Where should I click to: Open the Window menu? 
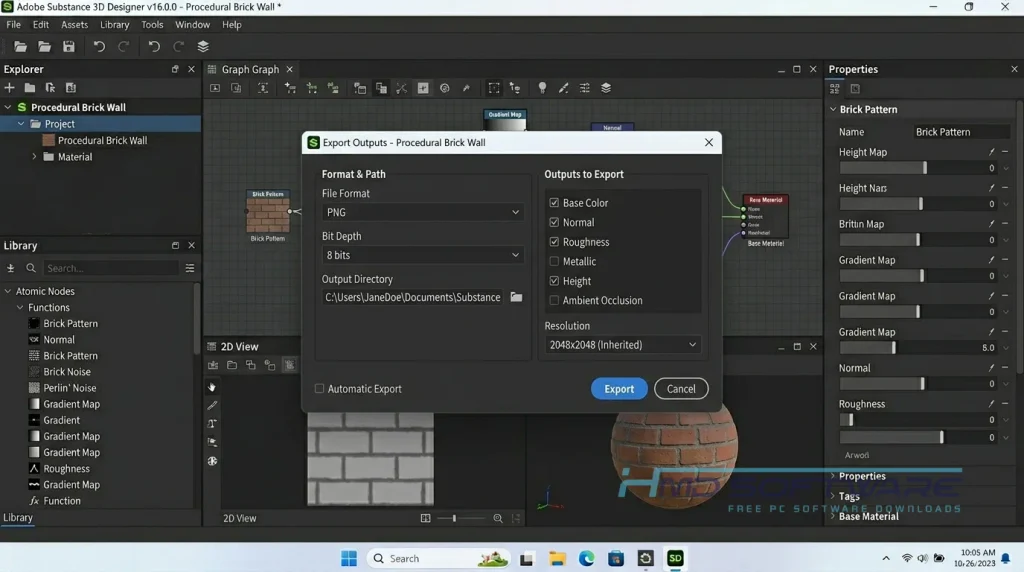pyautogui.click(x=192, y=25)
